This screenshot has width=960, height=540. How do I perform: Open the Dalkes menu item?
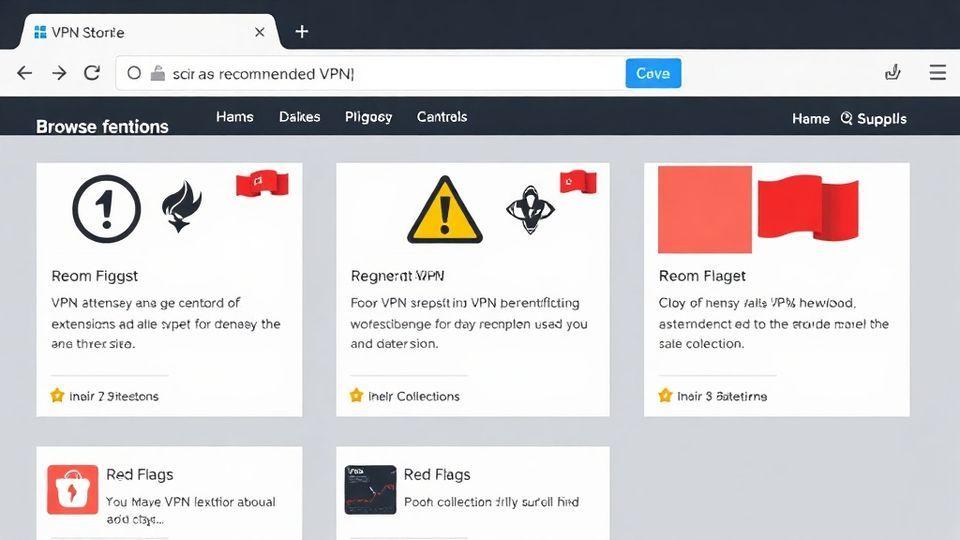[x=300, y=117]
